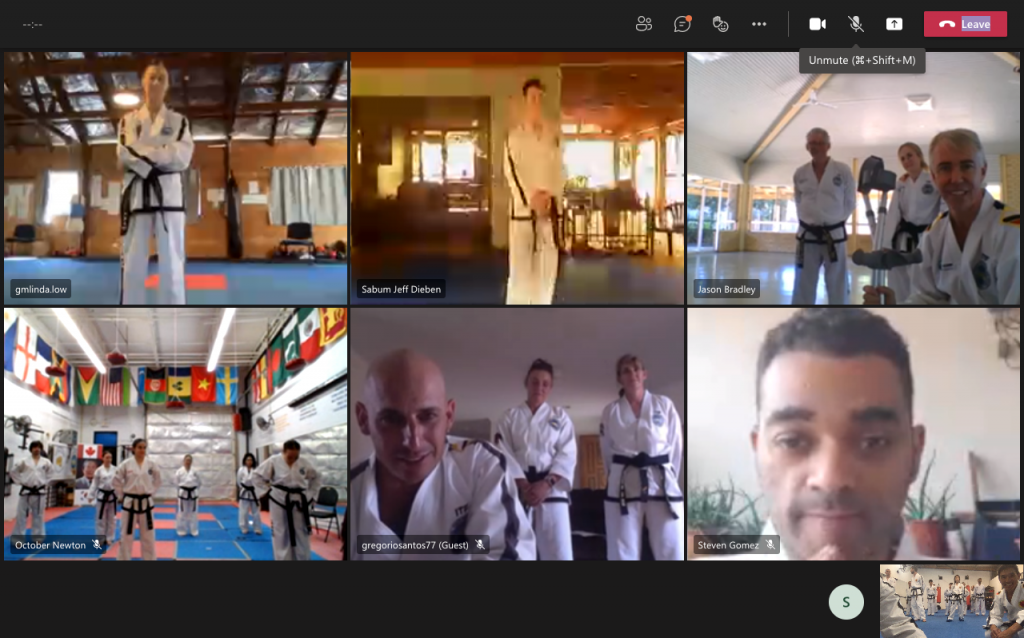Image resolution: width=1024 pixels, height=638 pixels.
Task: Turn off the camera
Action: [818, 24]
